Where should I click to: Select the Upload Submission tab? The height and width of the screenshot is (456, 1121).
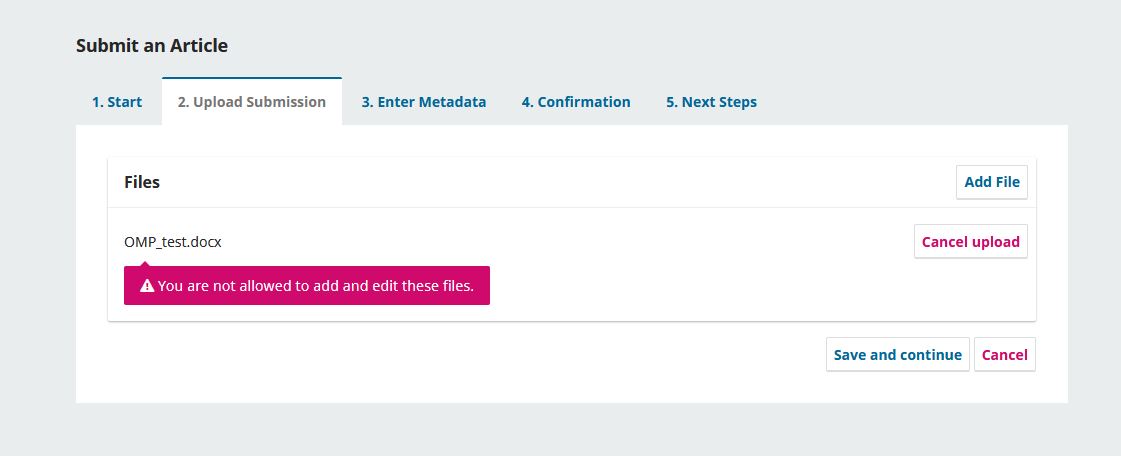[251, 102]
